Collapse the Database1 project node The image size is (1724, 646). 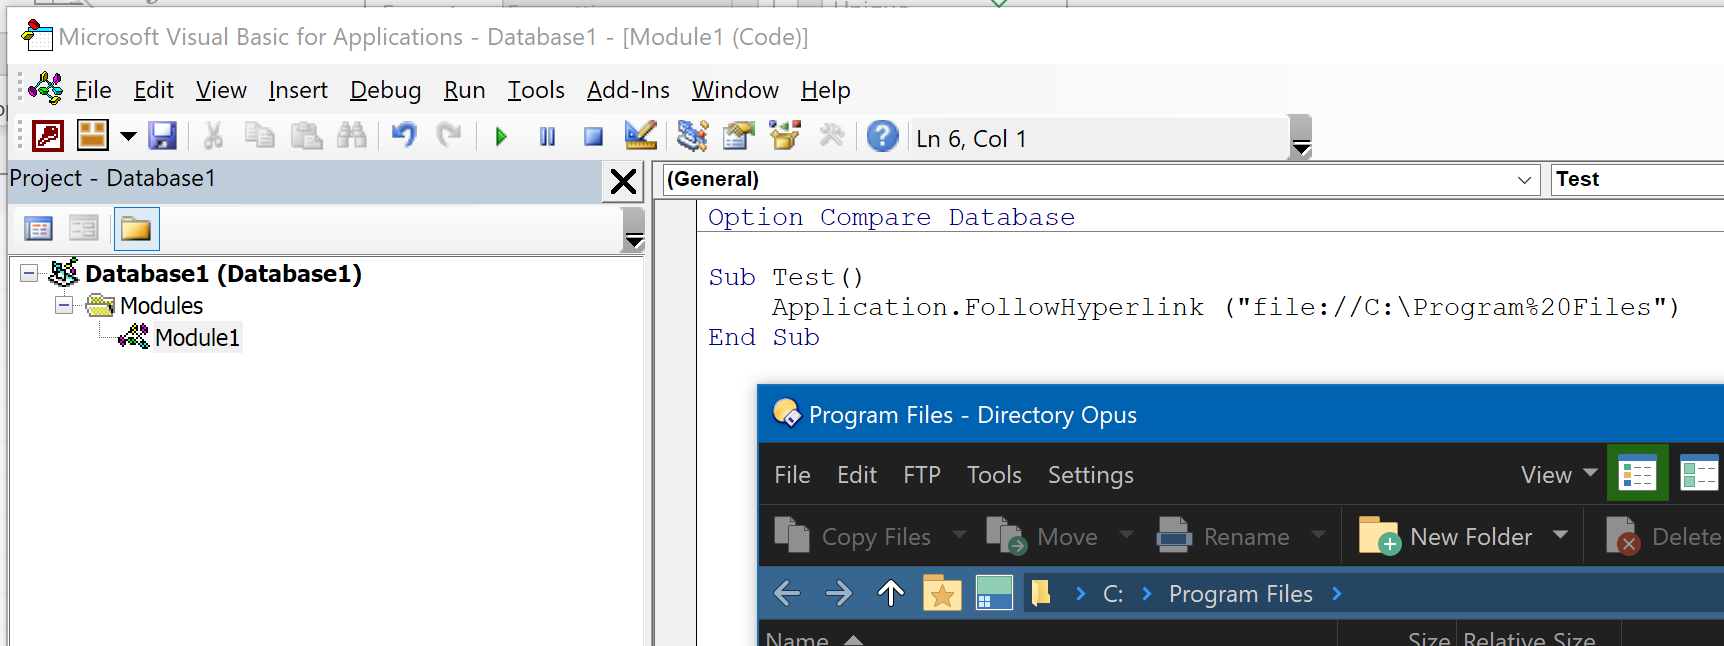click(x=29, y=273)
